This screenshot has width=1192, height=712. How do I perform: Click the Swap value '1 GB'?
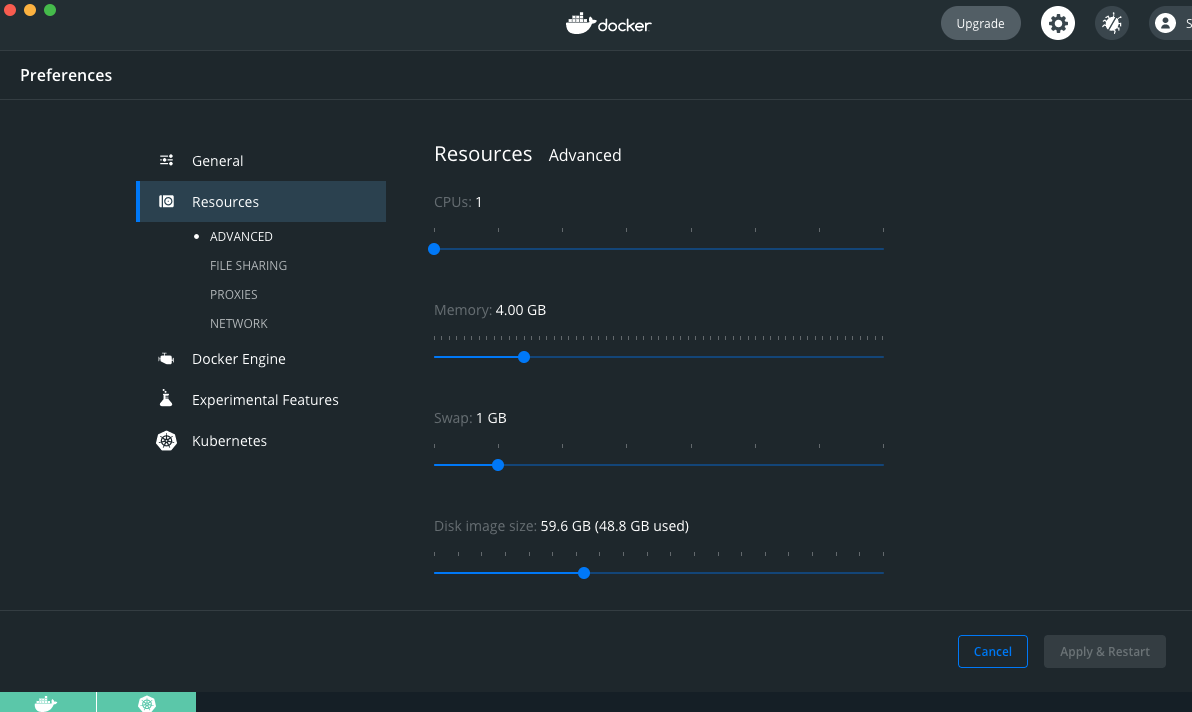point(491,418)
